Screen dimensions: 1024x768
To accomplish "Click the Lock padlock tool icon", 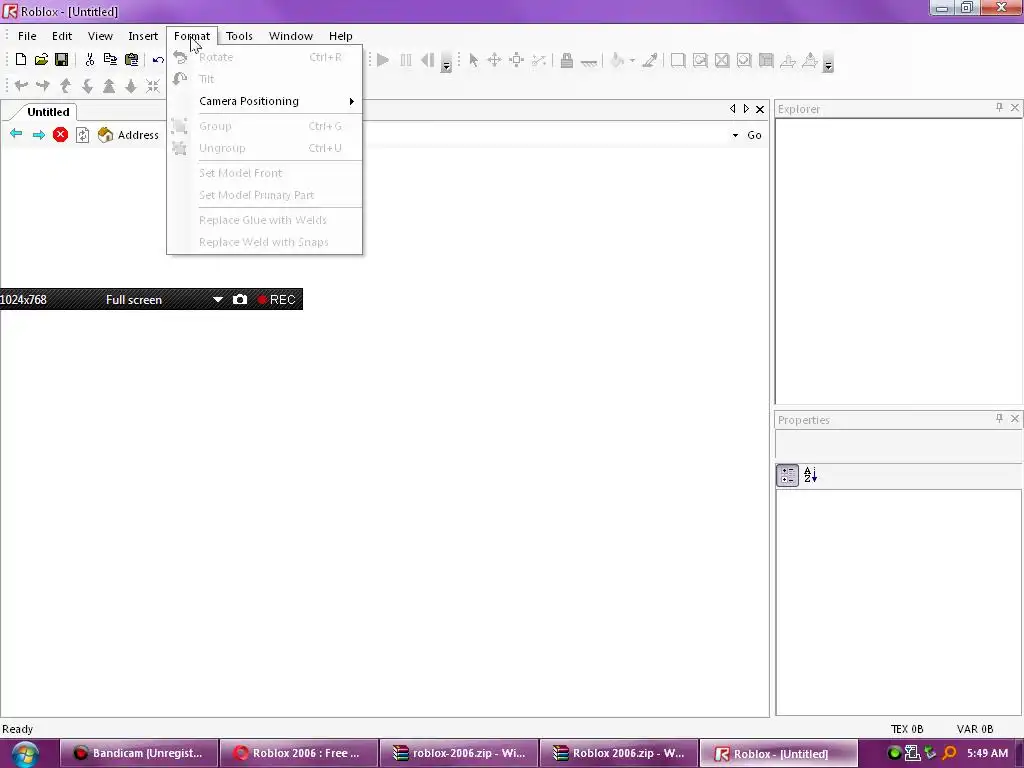I will click(566, 61).
